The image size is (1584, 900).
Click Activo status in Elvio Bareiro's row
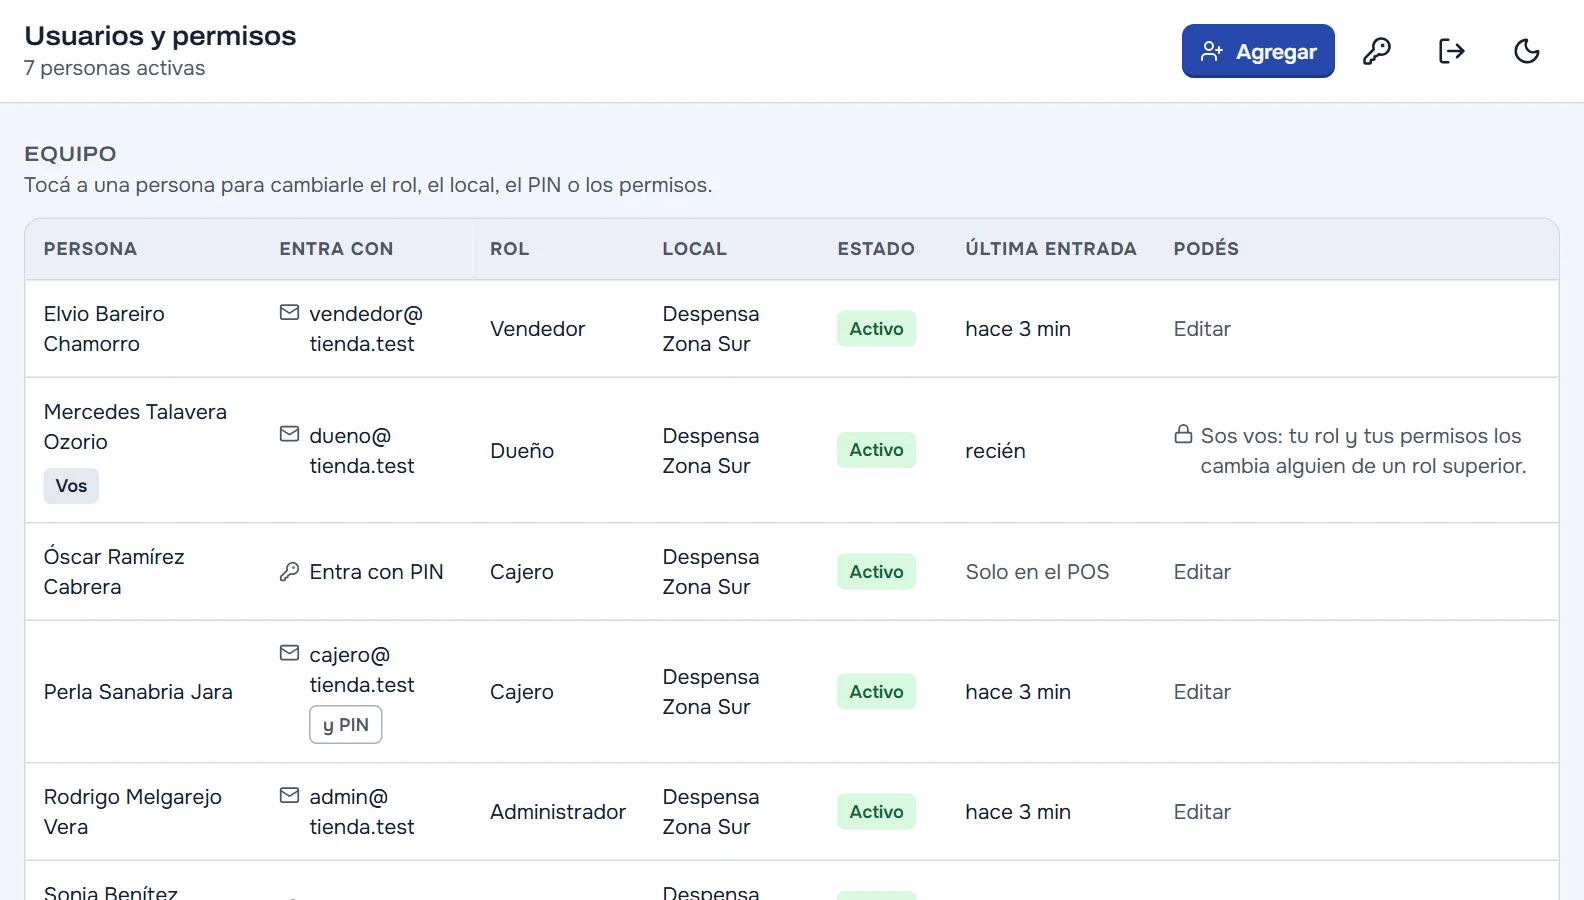(x=877, y=329)
